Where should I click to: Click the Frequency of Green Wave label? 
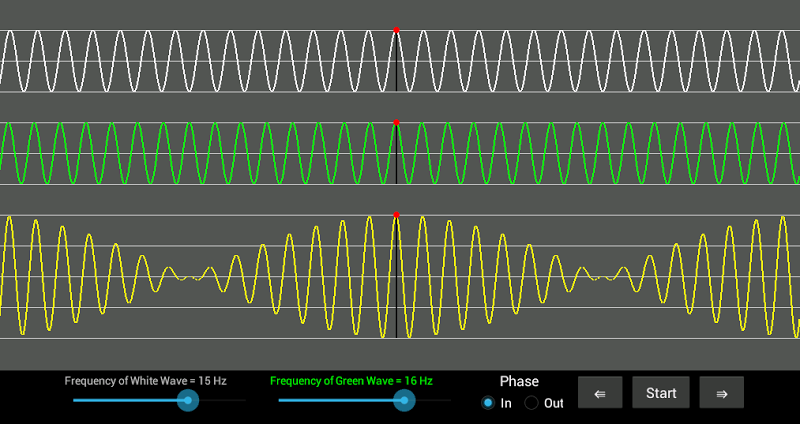[x=352, y=381]
